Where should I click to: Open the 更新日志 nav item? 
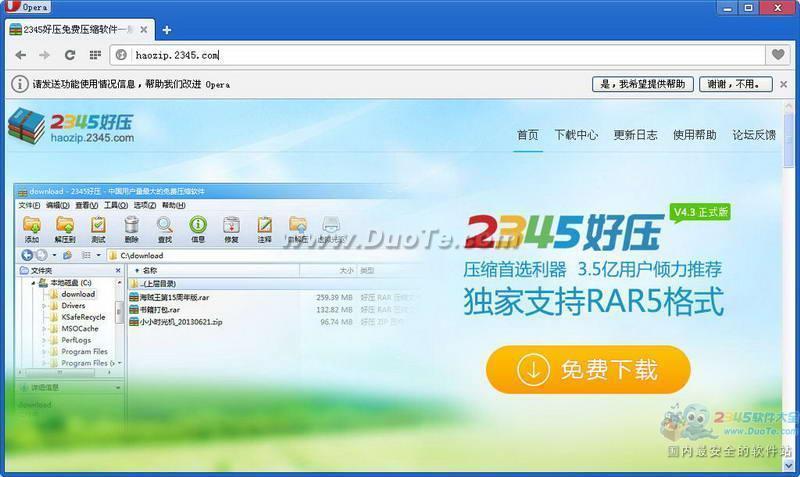[x=635, y=135]
